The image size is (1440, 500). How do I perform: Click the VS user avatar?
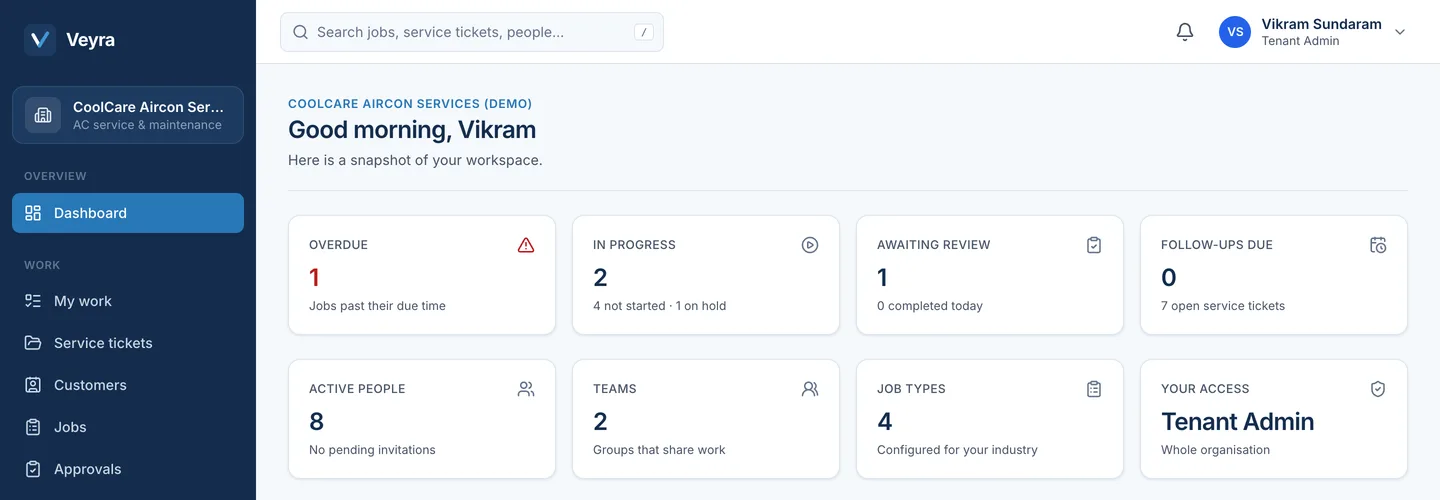(x=1235, y=32)
